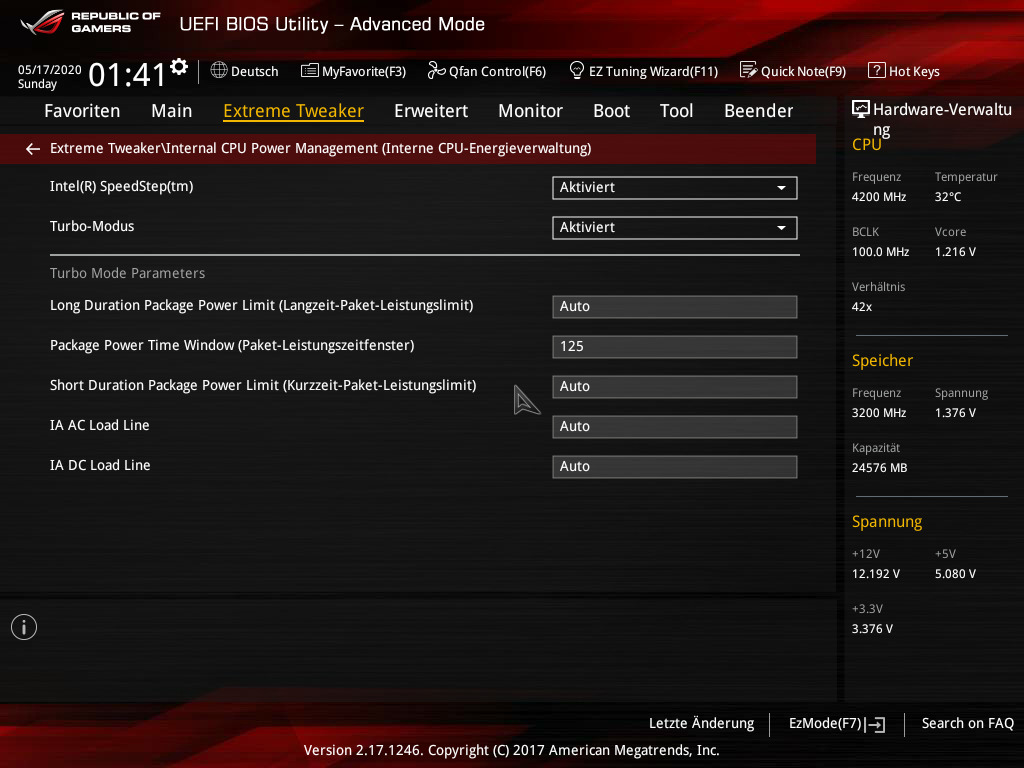This screenshot has width=1024, height=768.
Task: Click the Long Duration Package Power Limit label
Action: point(261,306)
